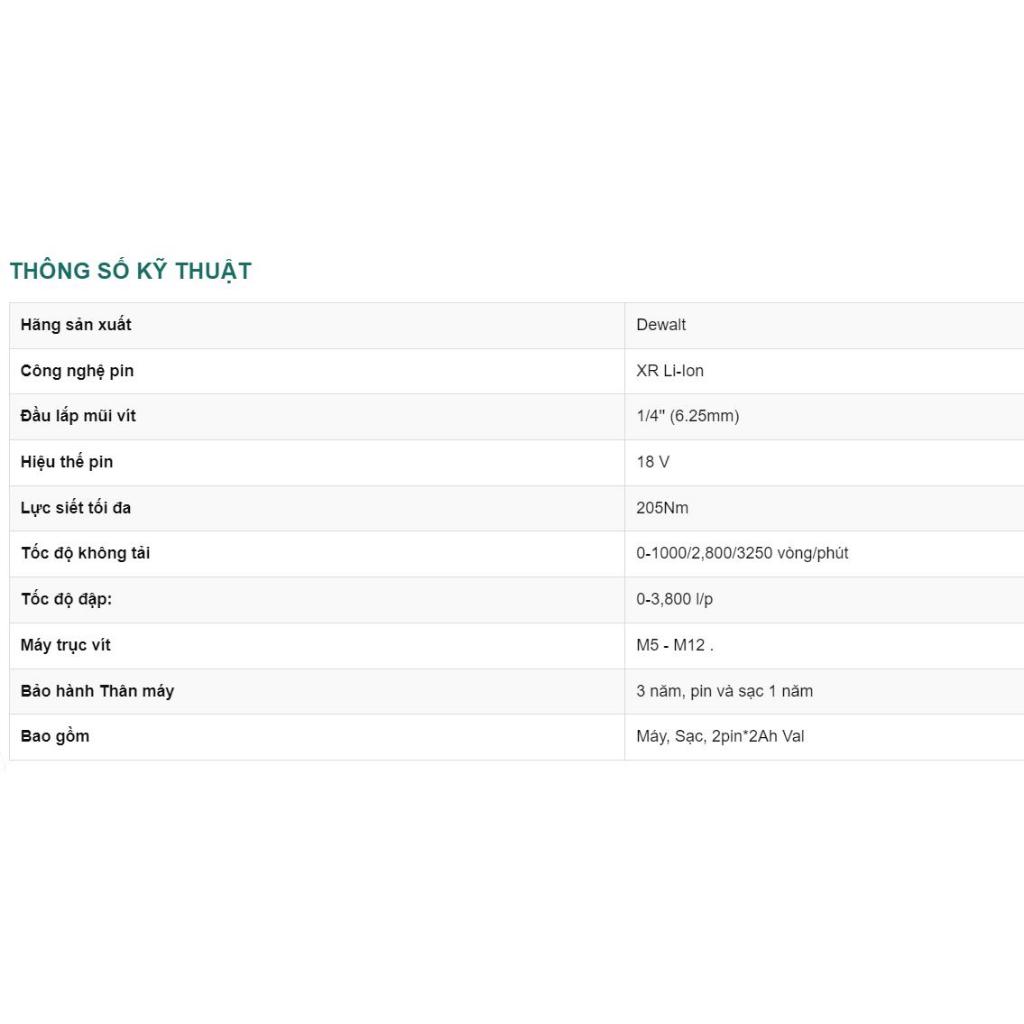
Task: Select the Công nghệ pin row label
Action: [77, 371]
